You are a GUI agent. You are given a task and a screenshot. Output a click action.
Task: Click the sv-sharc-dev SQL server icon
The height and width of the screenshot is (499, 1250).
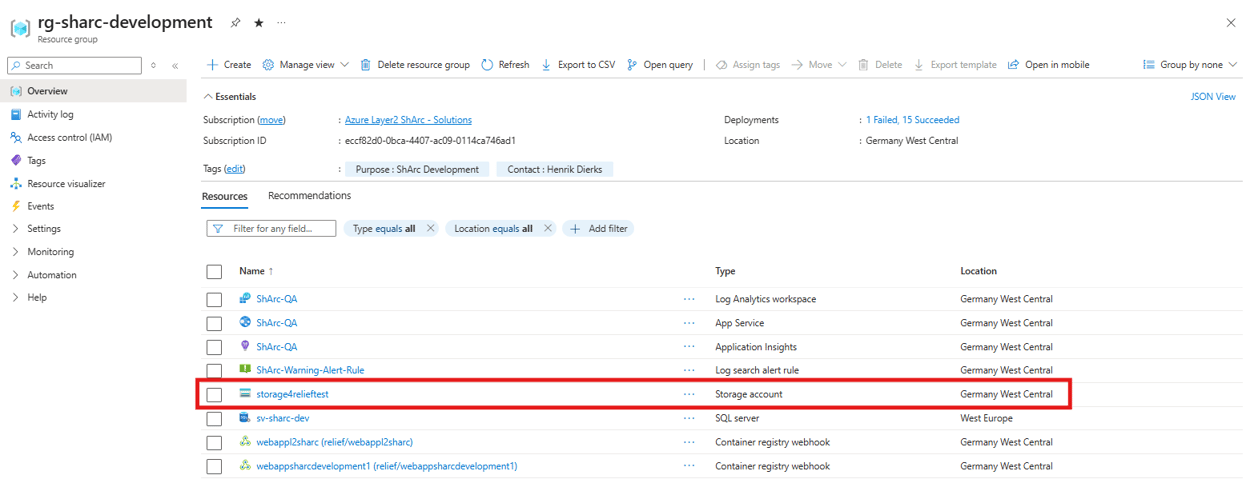pos(245,418)
